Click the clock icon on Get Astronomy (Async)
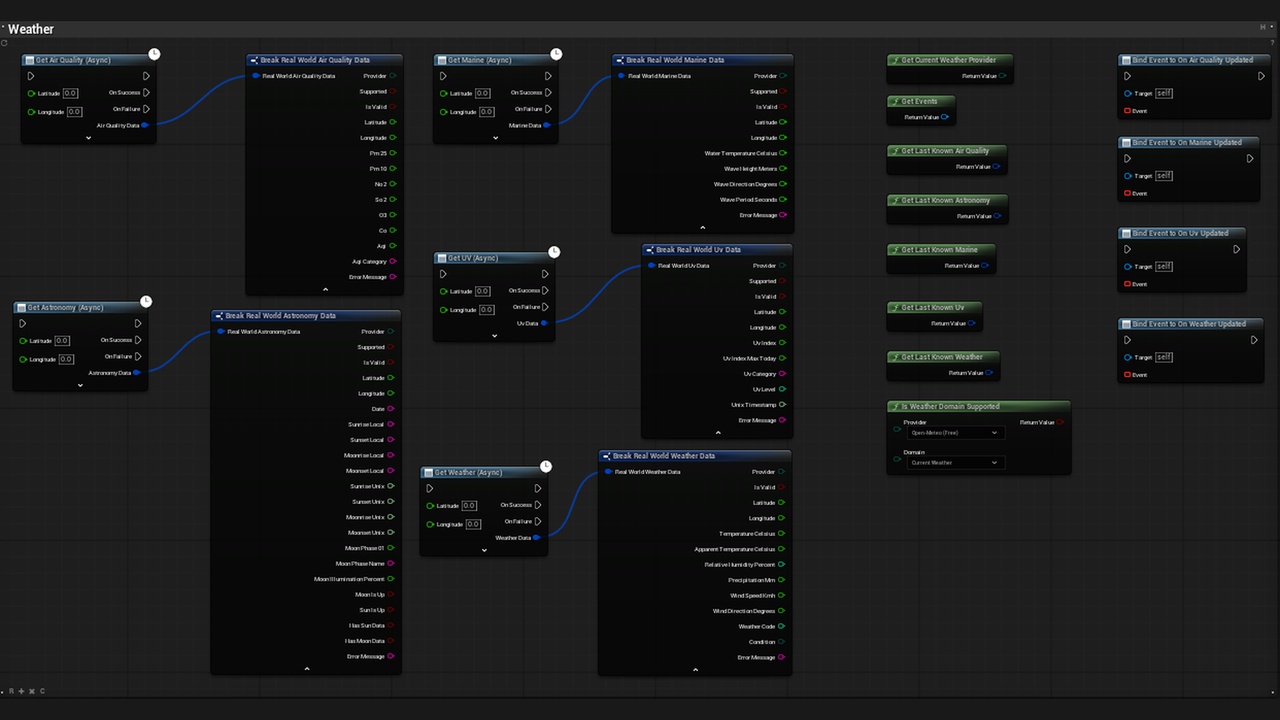 (x=146, y=301)
